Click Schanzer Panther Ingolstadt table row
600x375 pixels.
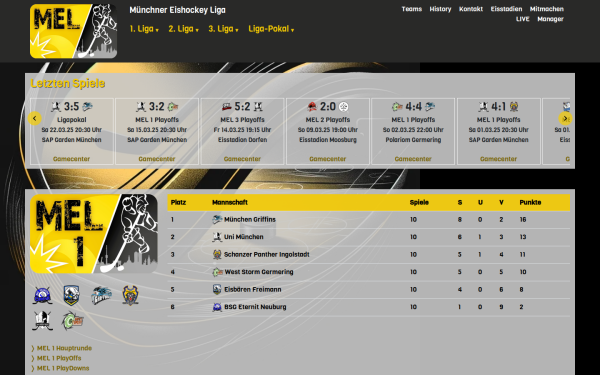tap(368, 254)
